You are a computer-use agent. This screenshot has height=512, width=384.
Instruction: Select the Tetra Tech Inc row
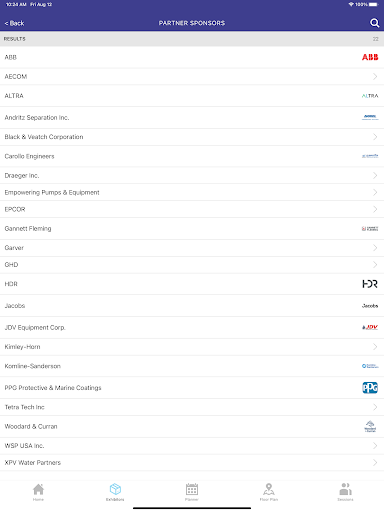(192, 407)
